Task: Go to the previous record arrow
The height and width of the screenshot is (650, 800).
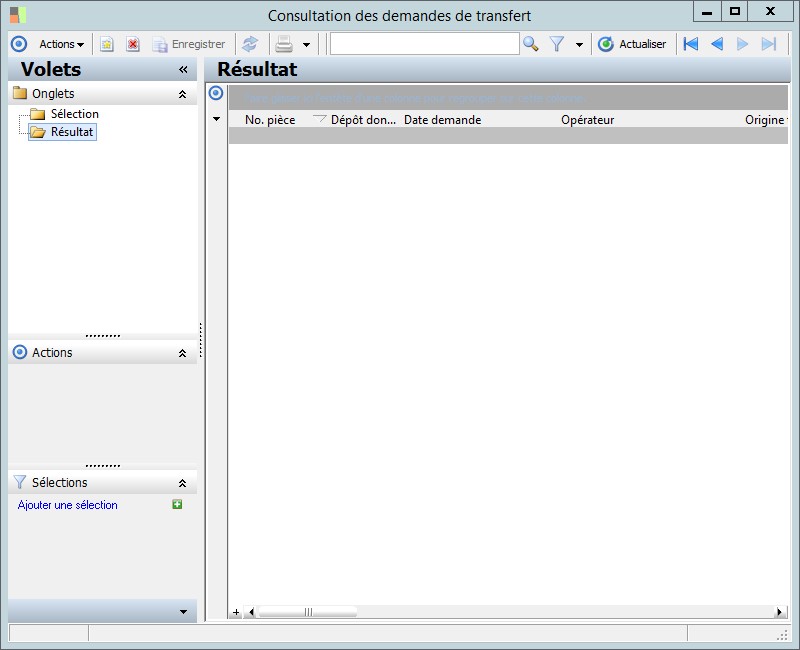Action: pyautogui.click(x=717, y=44)
